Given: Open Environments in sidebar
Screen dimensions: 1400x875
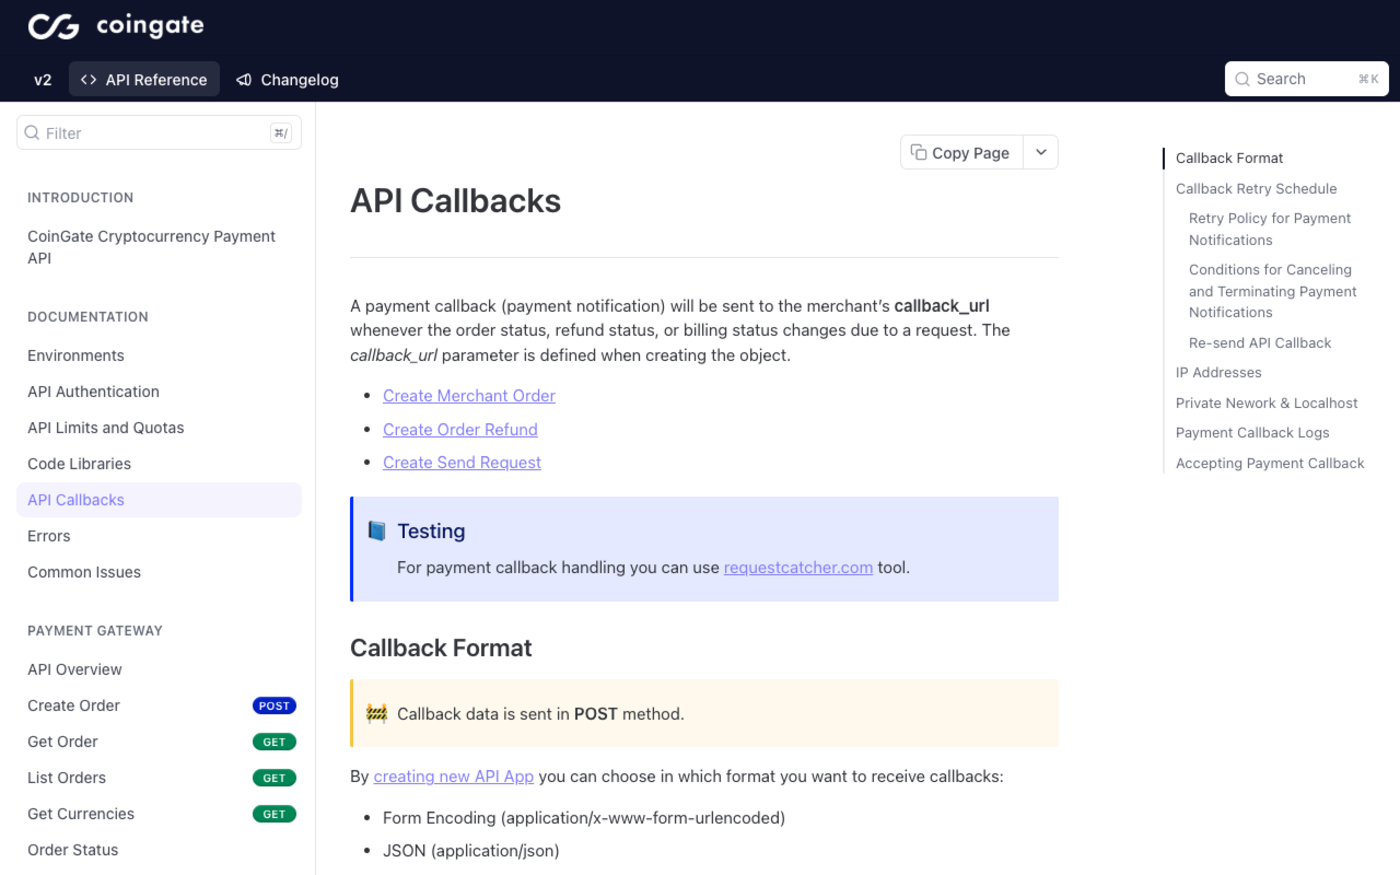Looking at the screenshot, I should coord(159,356).
